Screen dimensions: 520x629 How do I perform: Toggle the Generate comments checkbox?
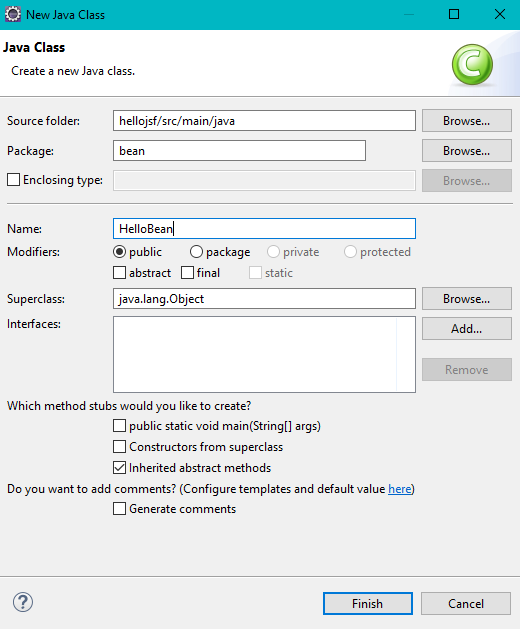tap(120, 509)
